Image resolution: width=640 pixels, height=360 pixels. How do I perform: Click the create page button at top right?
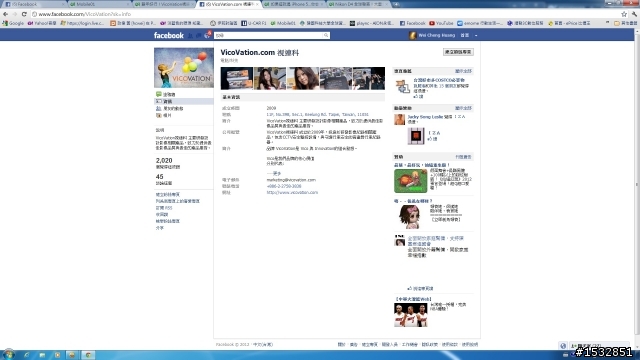[458, 52]
